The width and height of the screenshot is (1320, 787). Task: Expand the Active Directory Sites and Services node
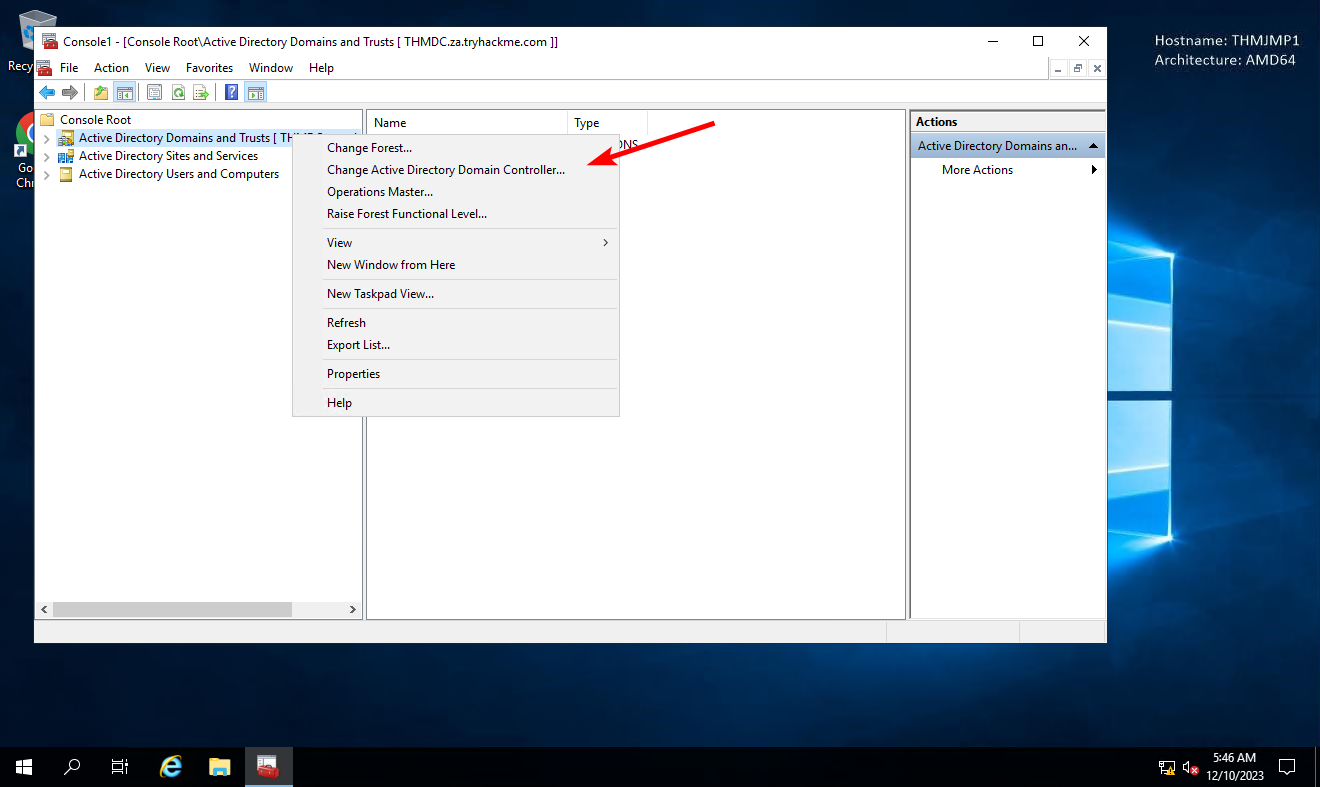(x=46, y=156)
